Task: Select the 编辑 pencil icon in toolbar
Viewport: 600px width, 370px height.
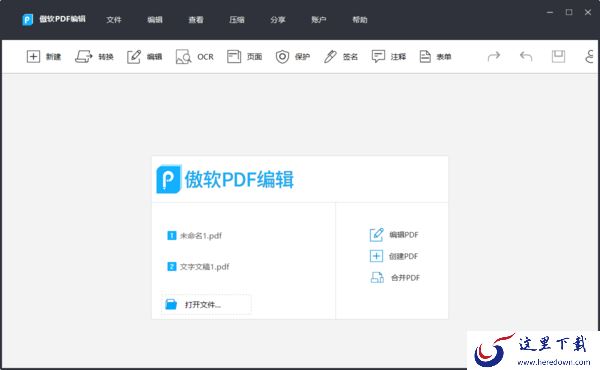Action: pyautogui.click(x=134, y=57)
